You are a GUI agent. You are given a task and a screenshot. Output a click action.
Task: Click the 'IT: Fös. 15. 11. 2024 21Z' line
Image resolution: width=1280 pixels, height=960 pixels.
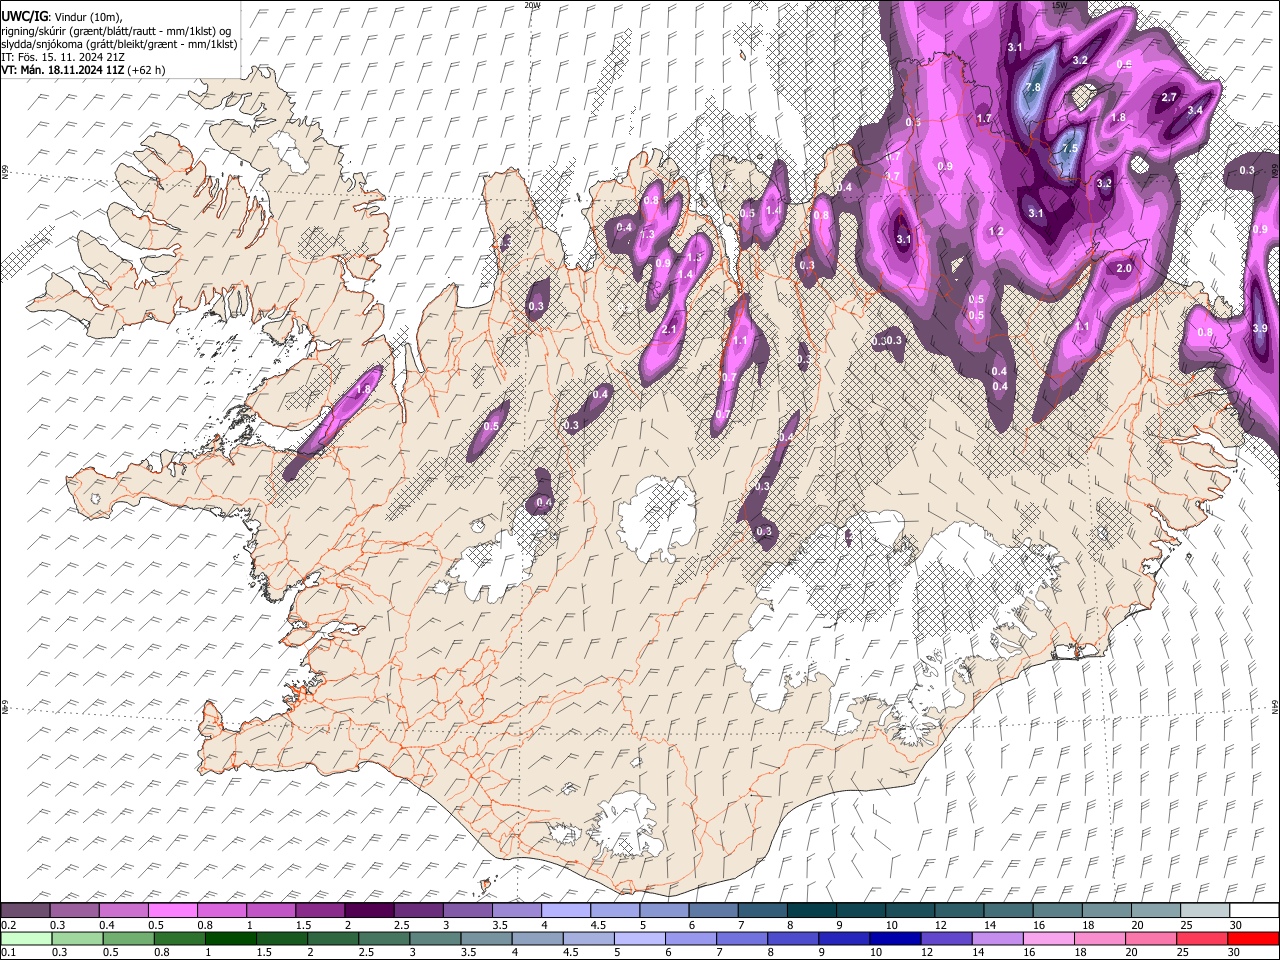[x=63, y=57]
